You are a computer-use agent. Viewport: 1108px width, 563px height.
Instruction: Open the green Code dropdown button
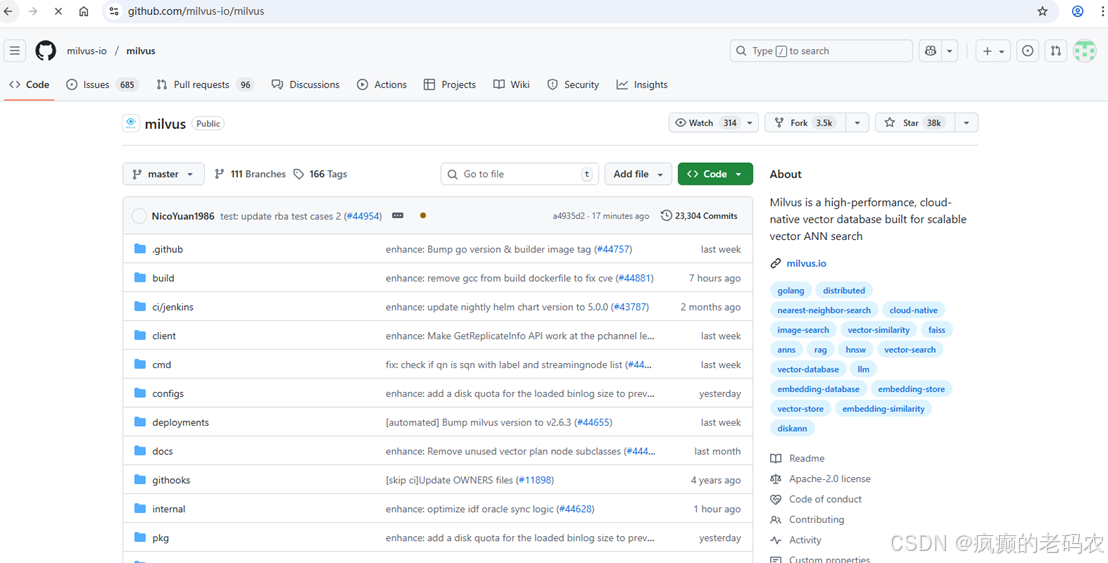pyautogui.click(x=715, y=174)
